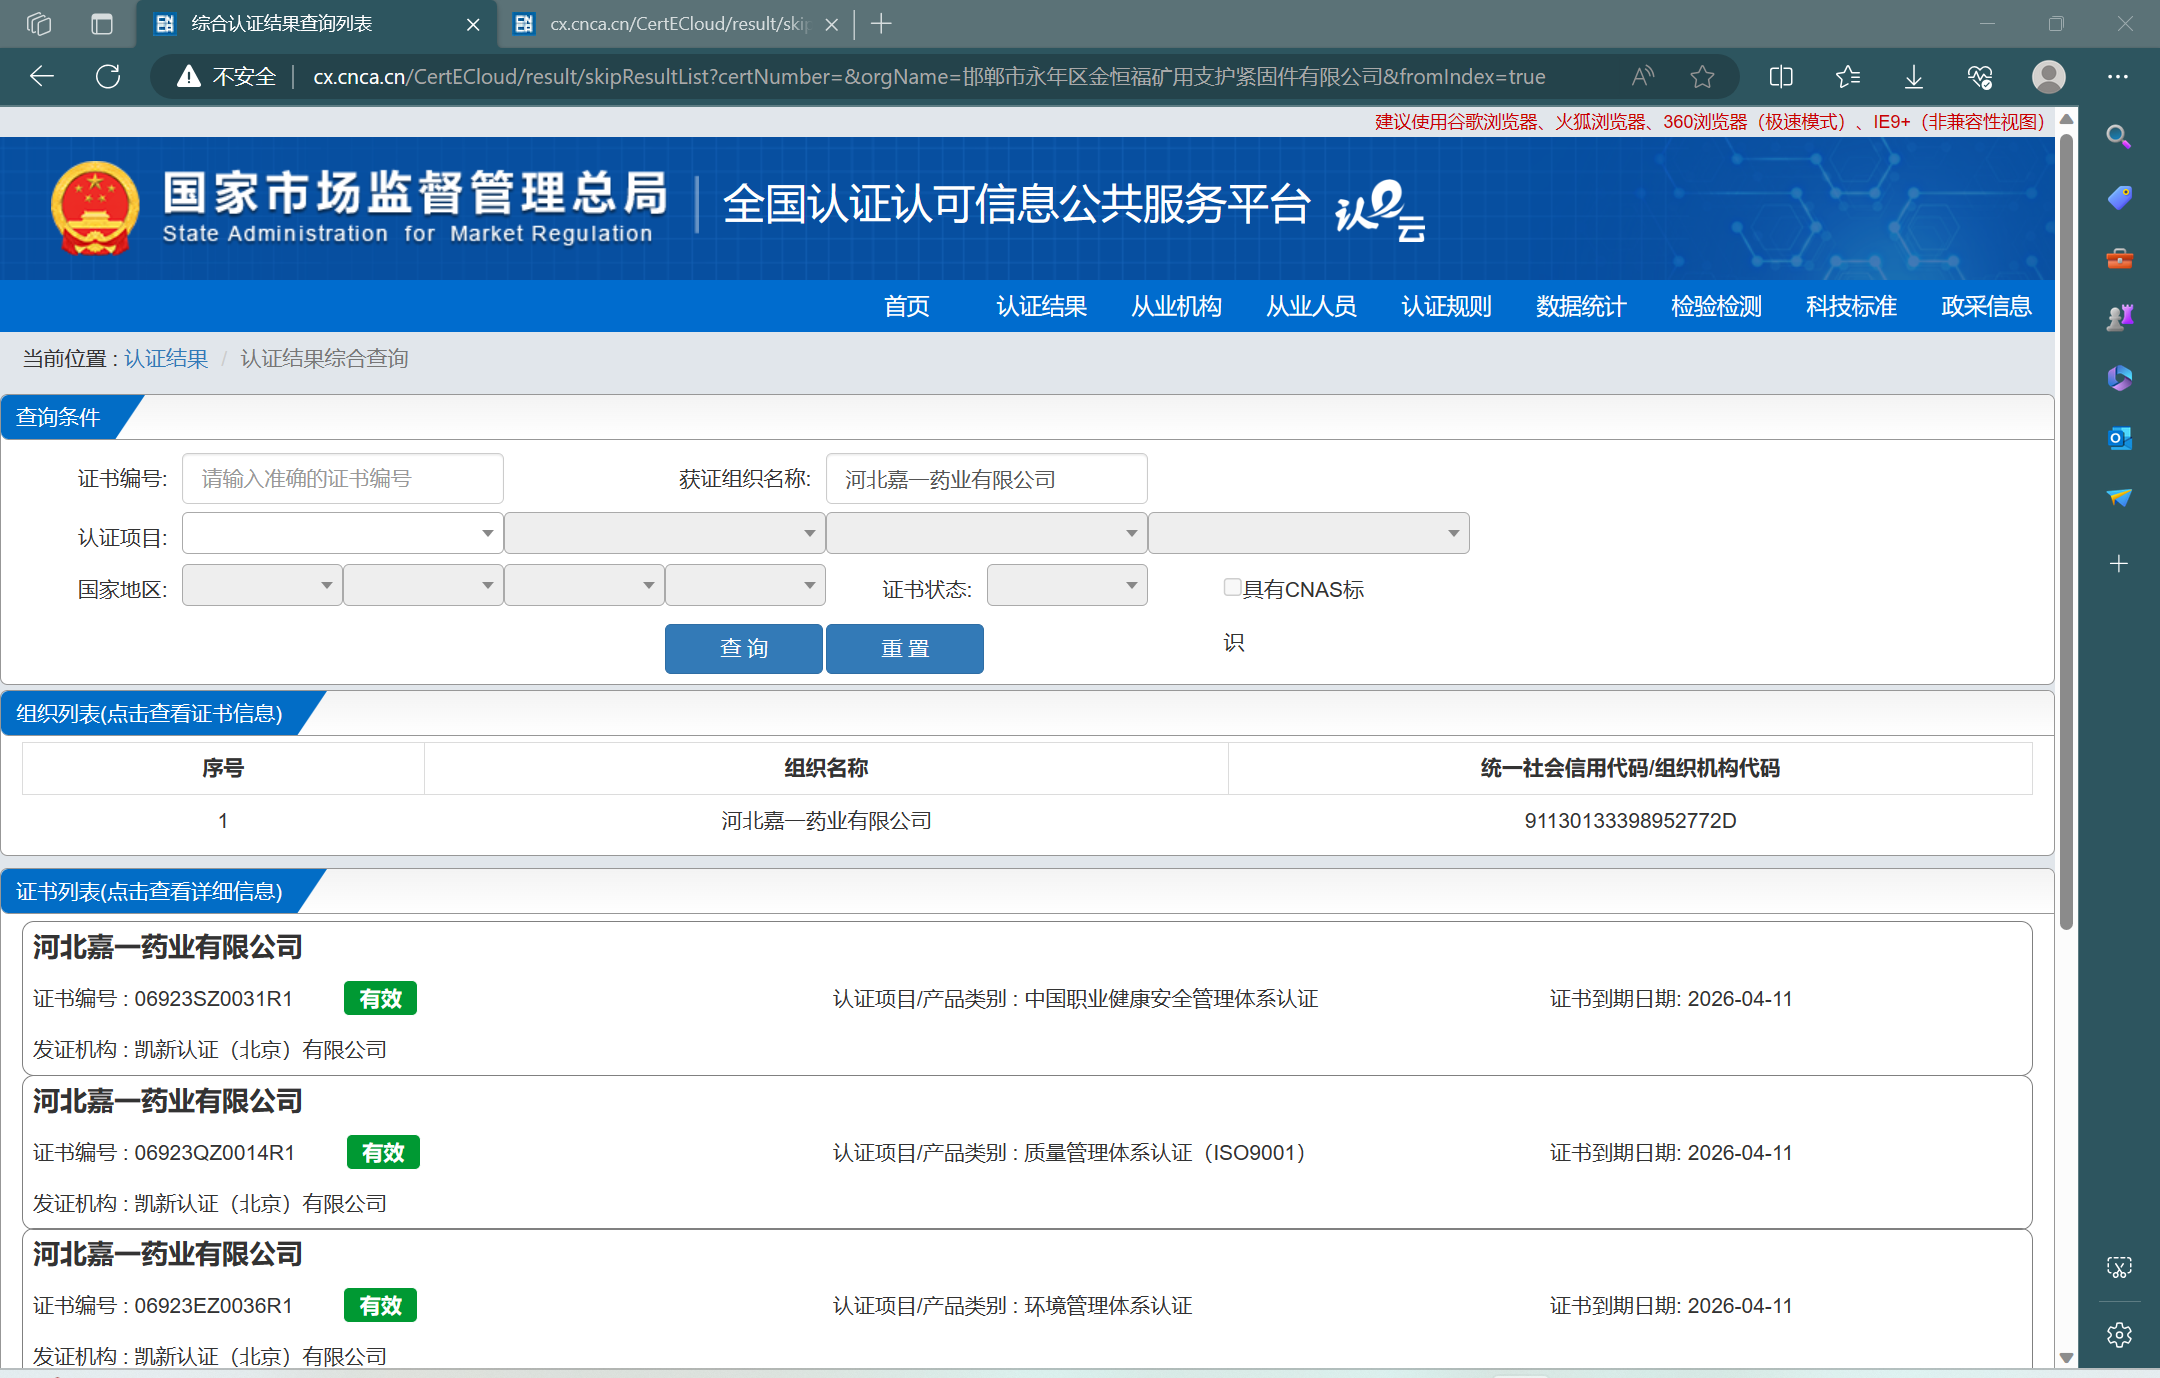2160x1378 pixels.
Task: Expand the first 认证项目 dropdown
Action: click(342, 533)
